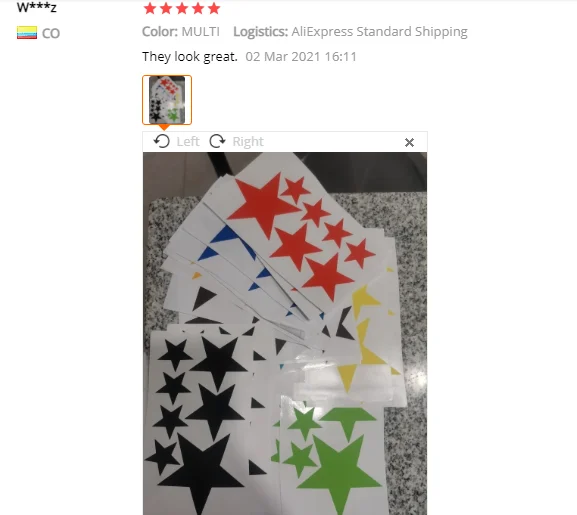Click the 'They look great.' review text
577x515 pixels.
[190, 57]
